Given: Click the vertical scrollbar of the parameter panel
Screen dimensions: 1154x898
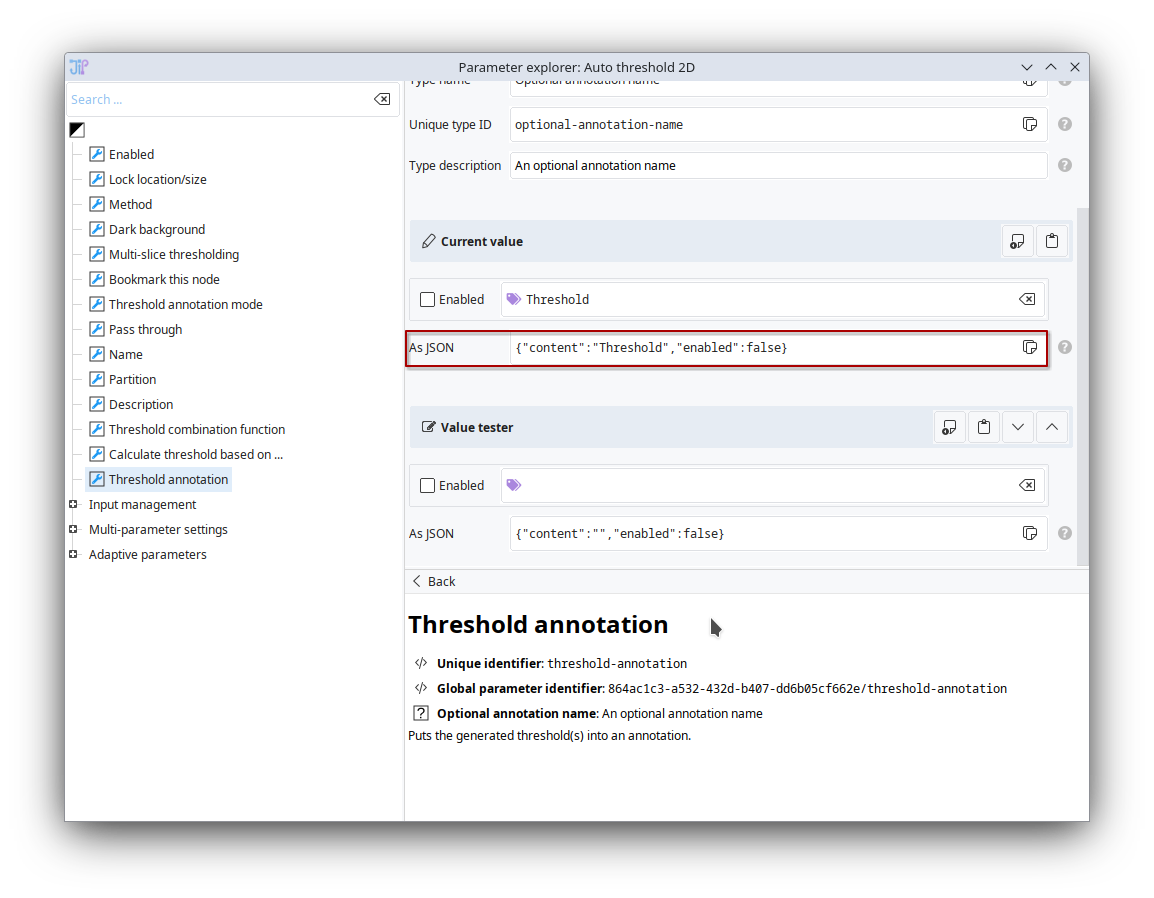Looking at the screenshot, I should point(1082,386).
